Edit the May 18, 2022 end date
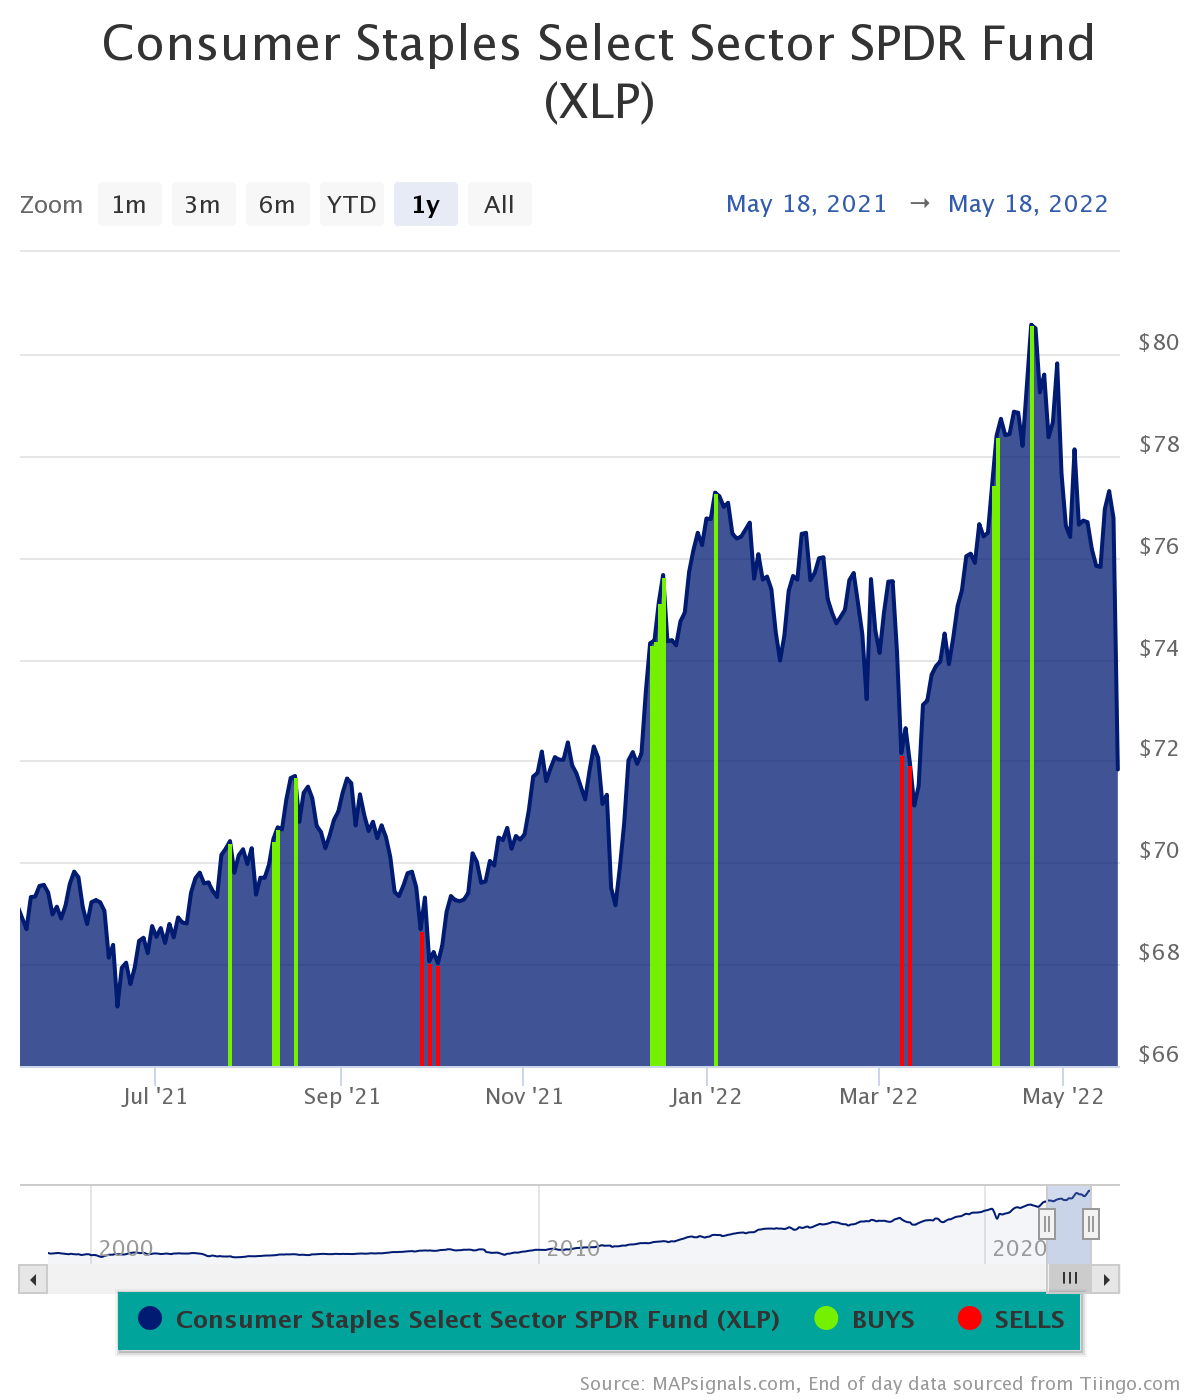Viewport: 1200px width, 1400px height. (1028, 204)
